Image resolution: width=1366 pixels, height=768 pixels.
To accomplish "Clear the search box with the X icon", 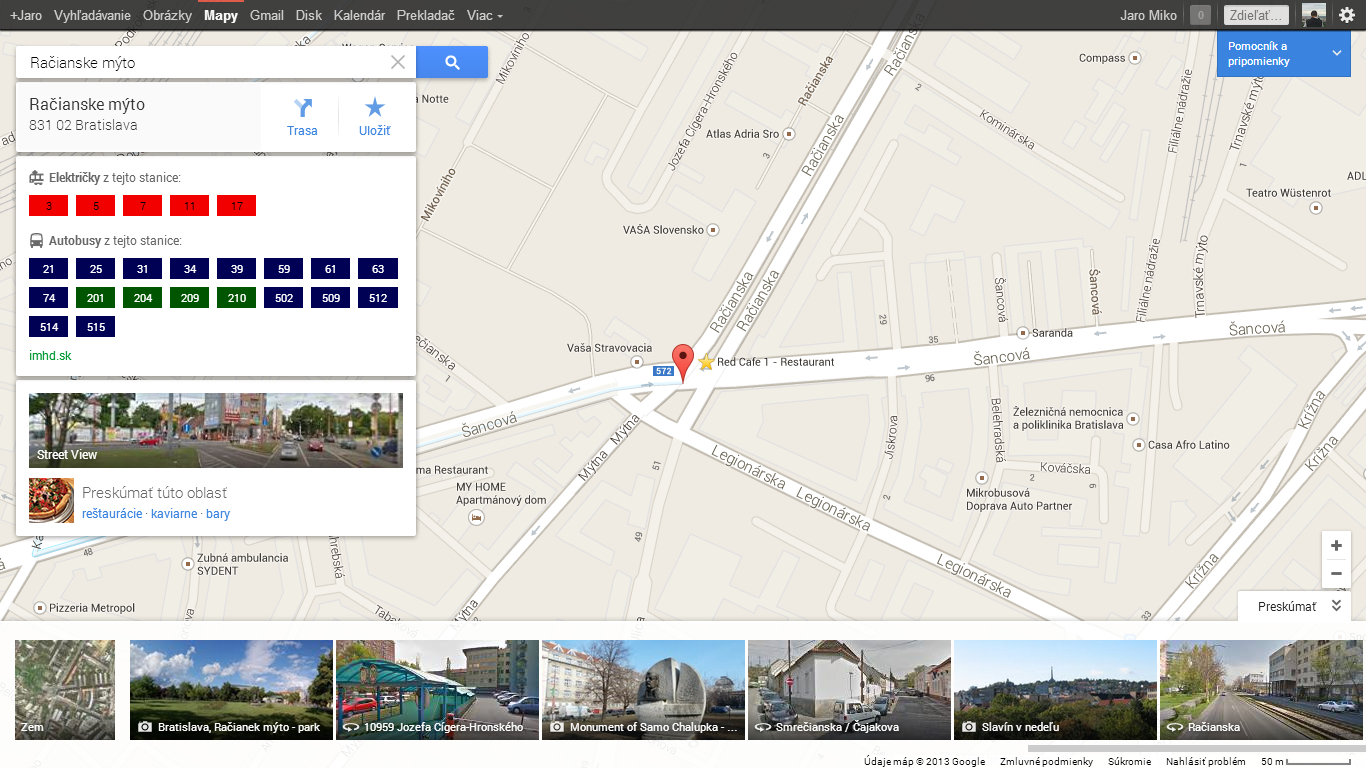I will 398,62.
